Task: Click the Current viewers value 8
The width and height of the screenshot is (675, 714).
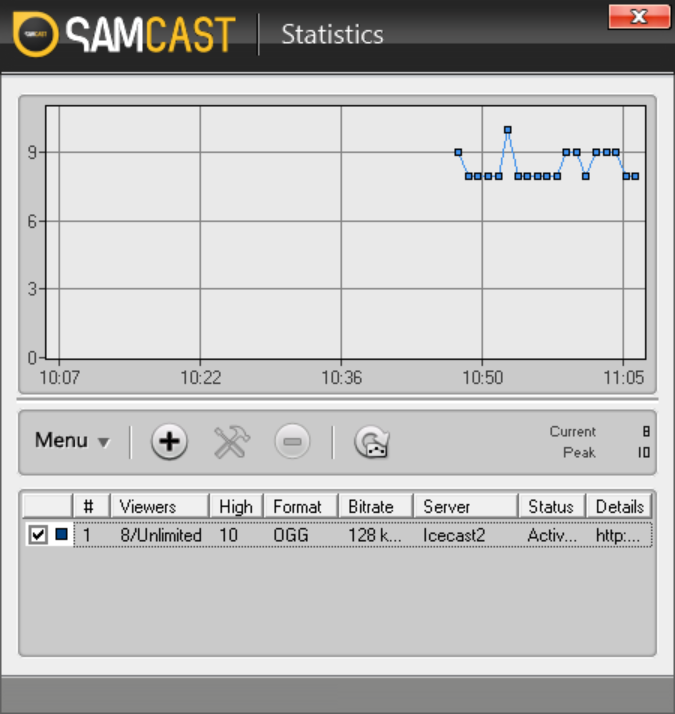Action: [x=646, y=431]
